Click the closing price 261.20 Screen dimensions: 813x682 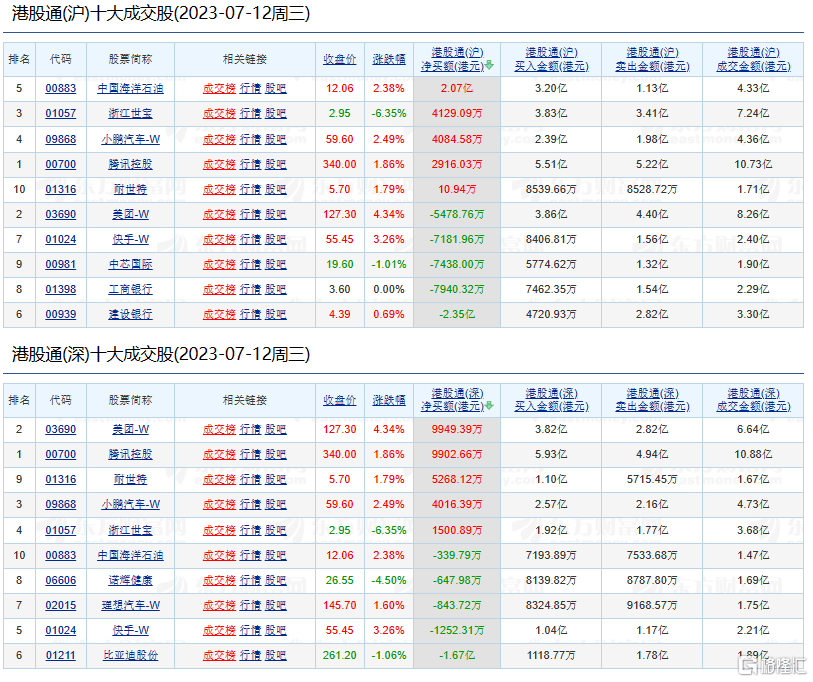click(x=340, y=656)
